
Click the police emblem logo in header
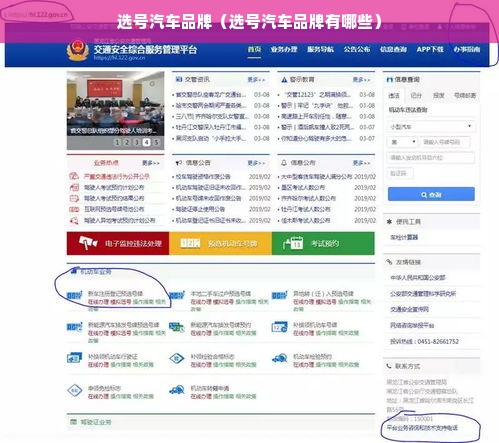point(77,51)
